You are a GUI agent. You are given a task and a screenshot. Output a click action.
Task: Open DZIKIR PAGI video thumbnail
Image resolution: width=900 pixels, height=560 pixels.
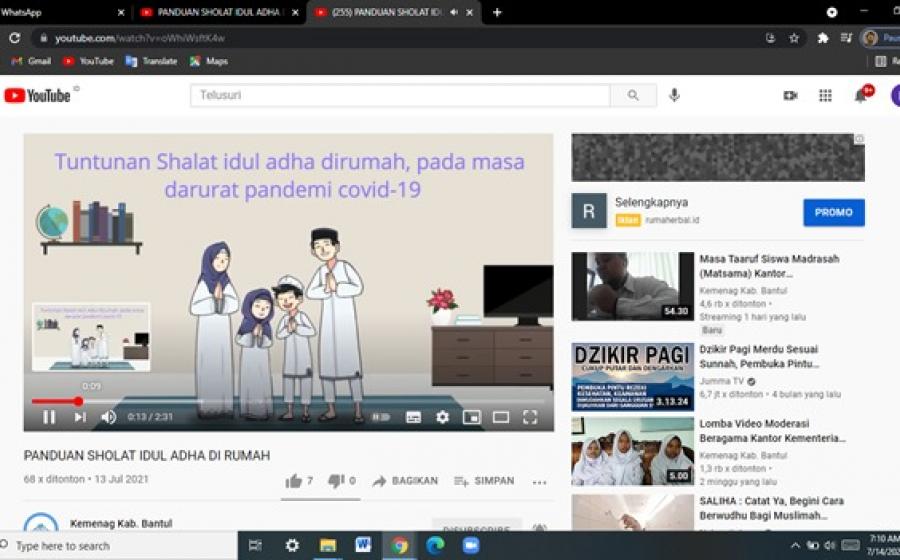pos(633,377)
